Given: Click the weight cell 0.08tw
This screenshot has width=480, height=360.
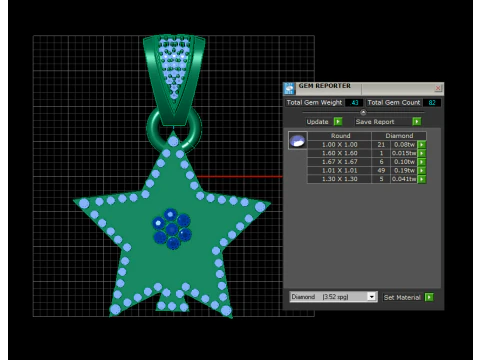Looking at the screenshot, I should [404, 145].
